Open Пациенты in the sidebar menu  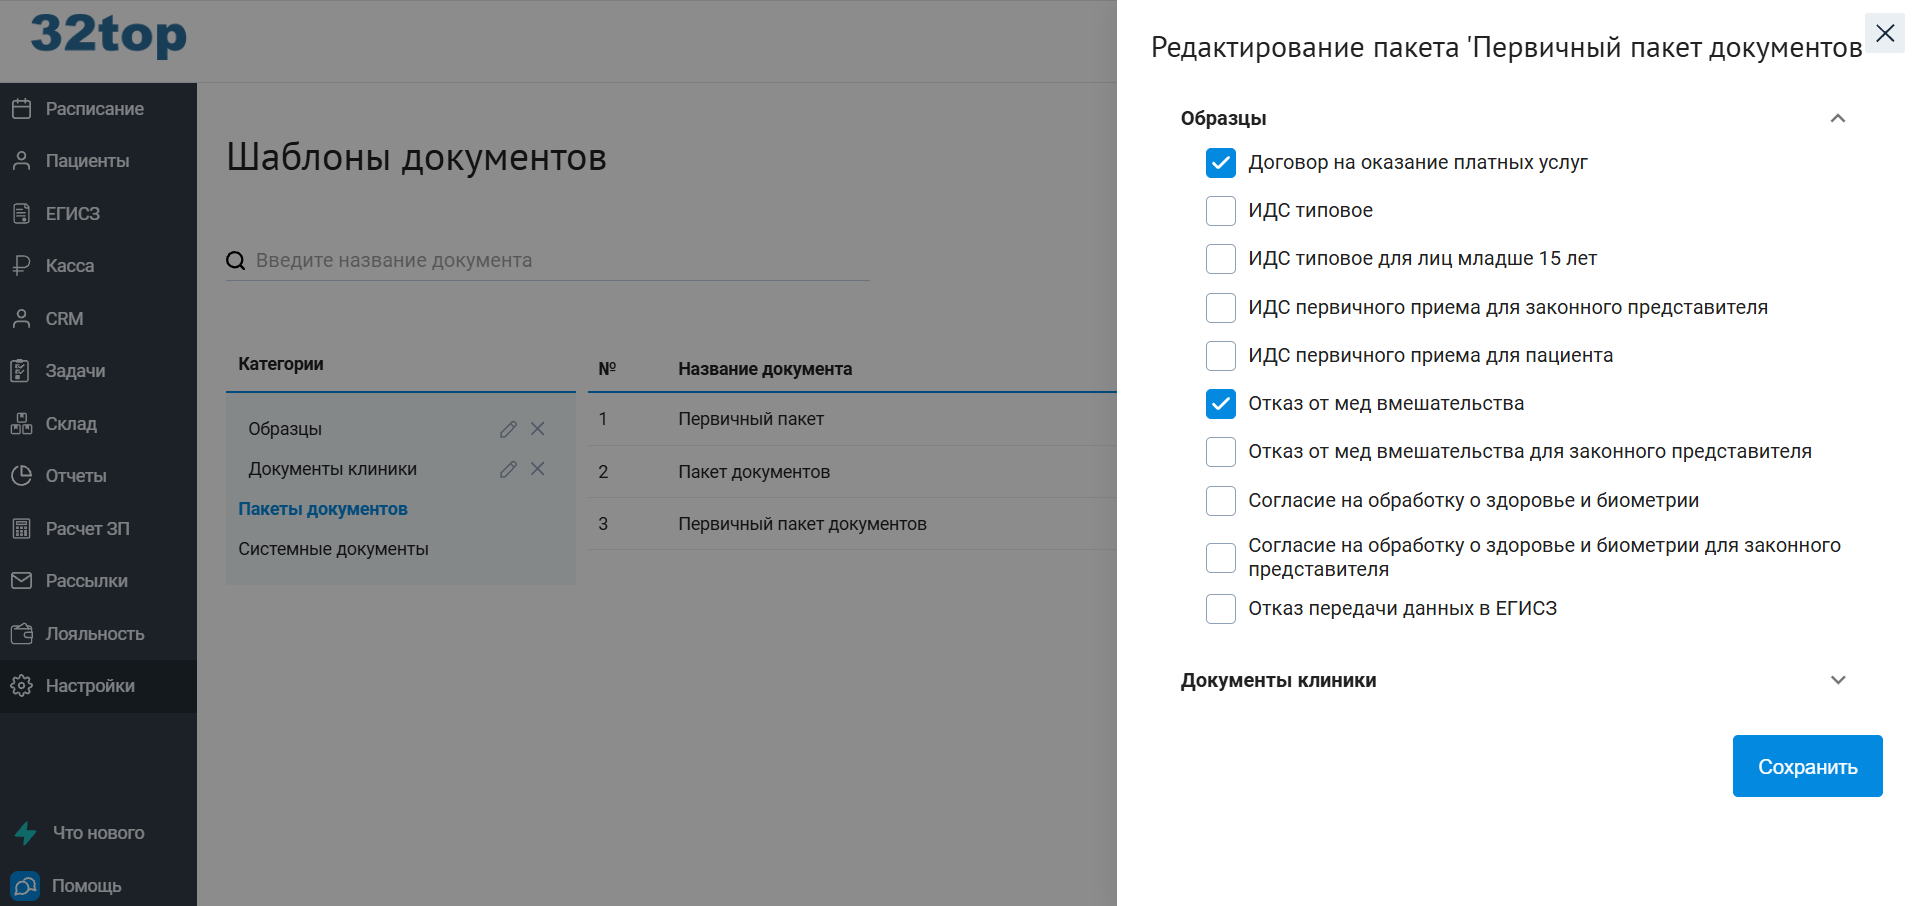(87, 161)
